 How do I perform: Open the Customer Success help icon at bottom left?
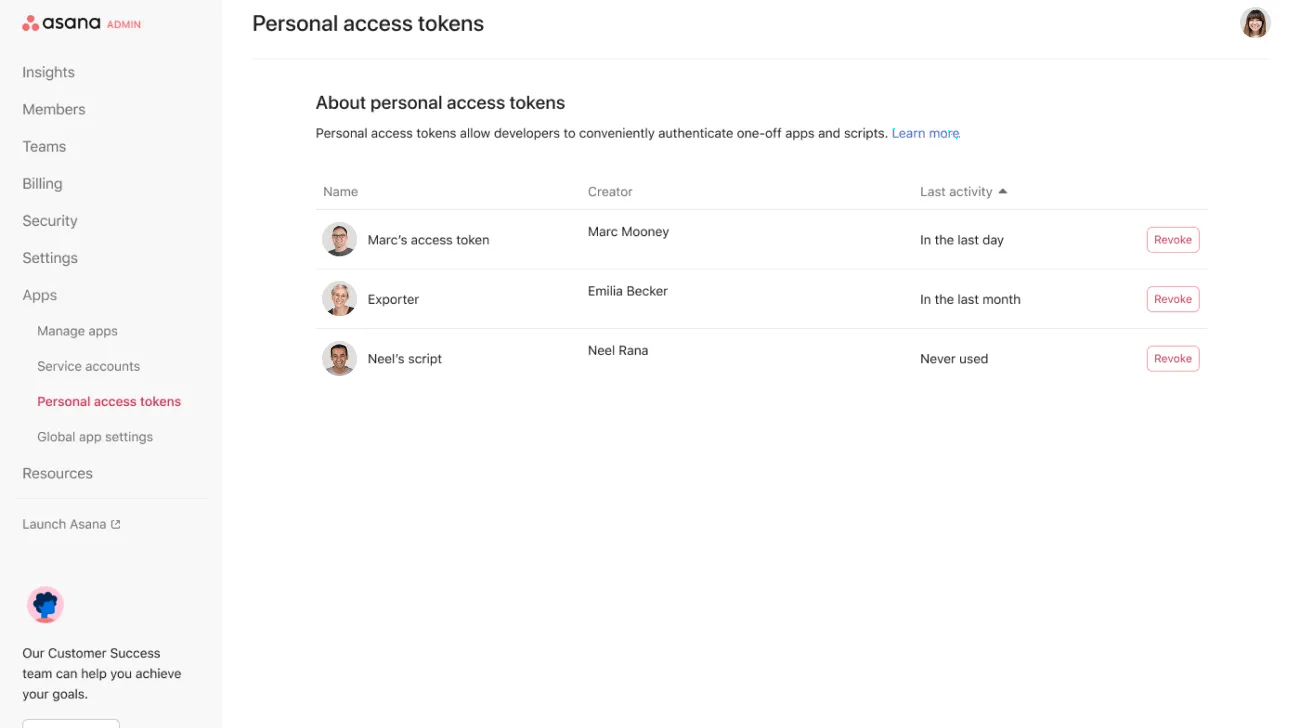pyautogui.click(x=45, y=604)
